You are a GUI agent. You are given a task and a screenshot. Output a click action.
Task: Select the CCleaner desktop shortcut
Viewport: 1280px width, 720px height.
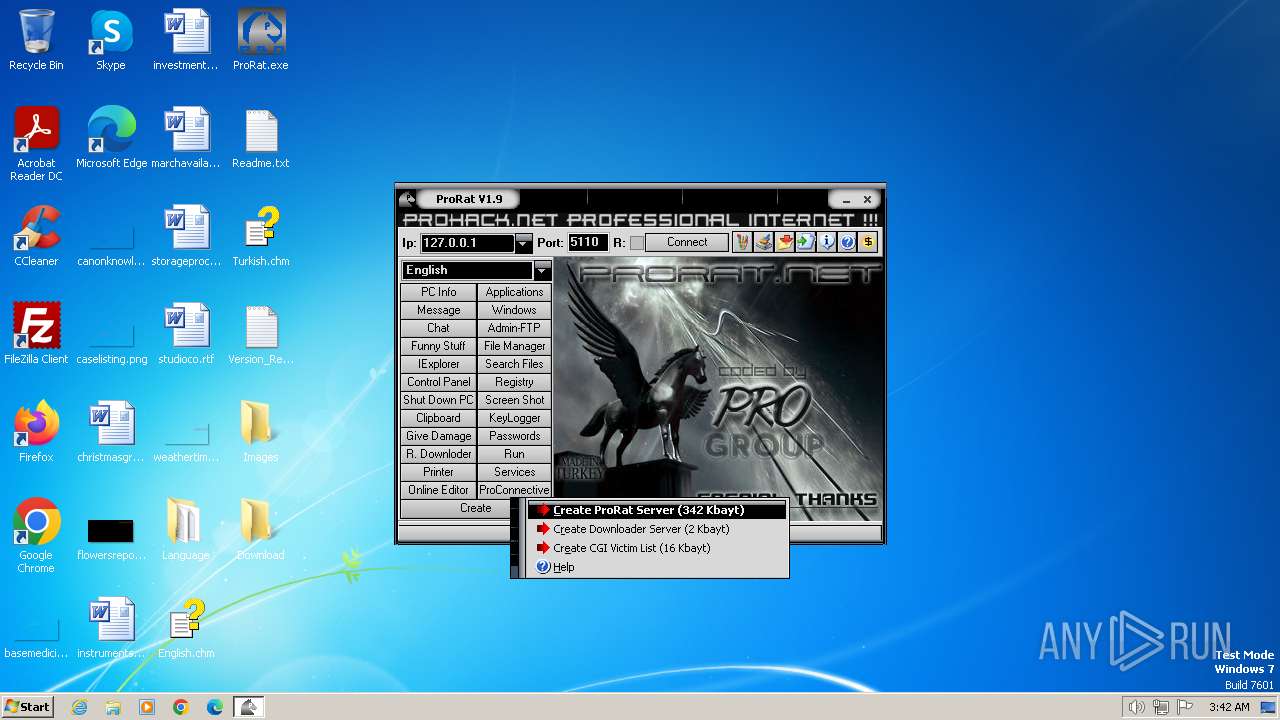tap(36, 237)
